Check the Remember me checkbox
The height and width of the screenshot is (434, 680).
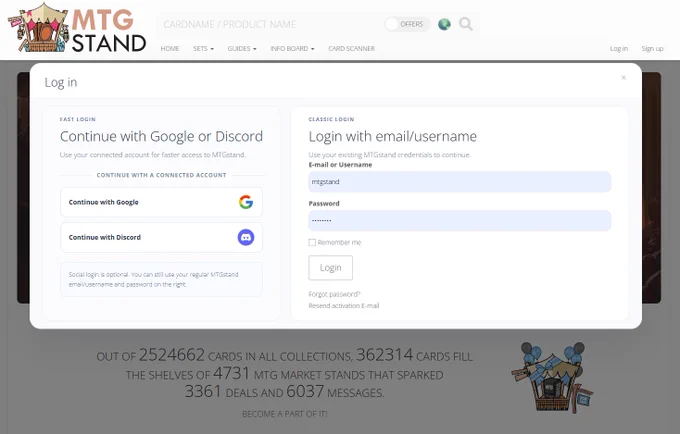tap(312, 242)
